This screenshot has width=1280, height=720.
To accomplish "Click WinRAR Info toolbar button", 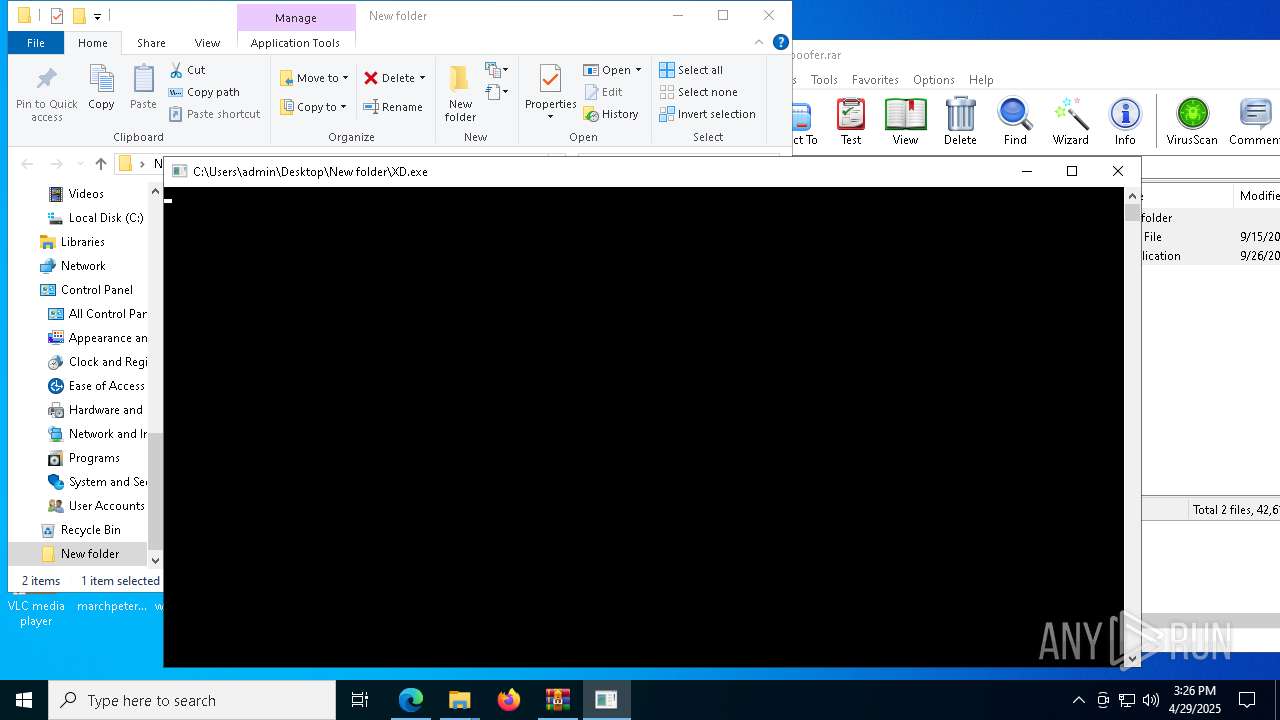I will (1125, 122).
